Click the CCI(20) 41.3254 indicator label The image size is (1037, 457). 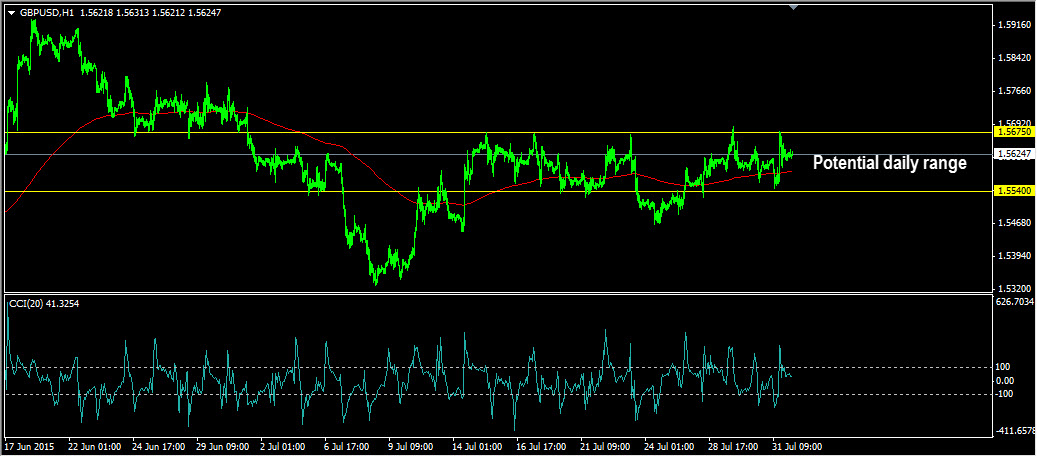tap(42, 304)
